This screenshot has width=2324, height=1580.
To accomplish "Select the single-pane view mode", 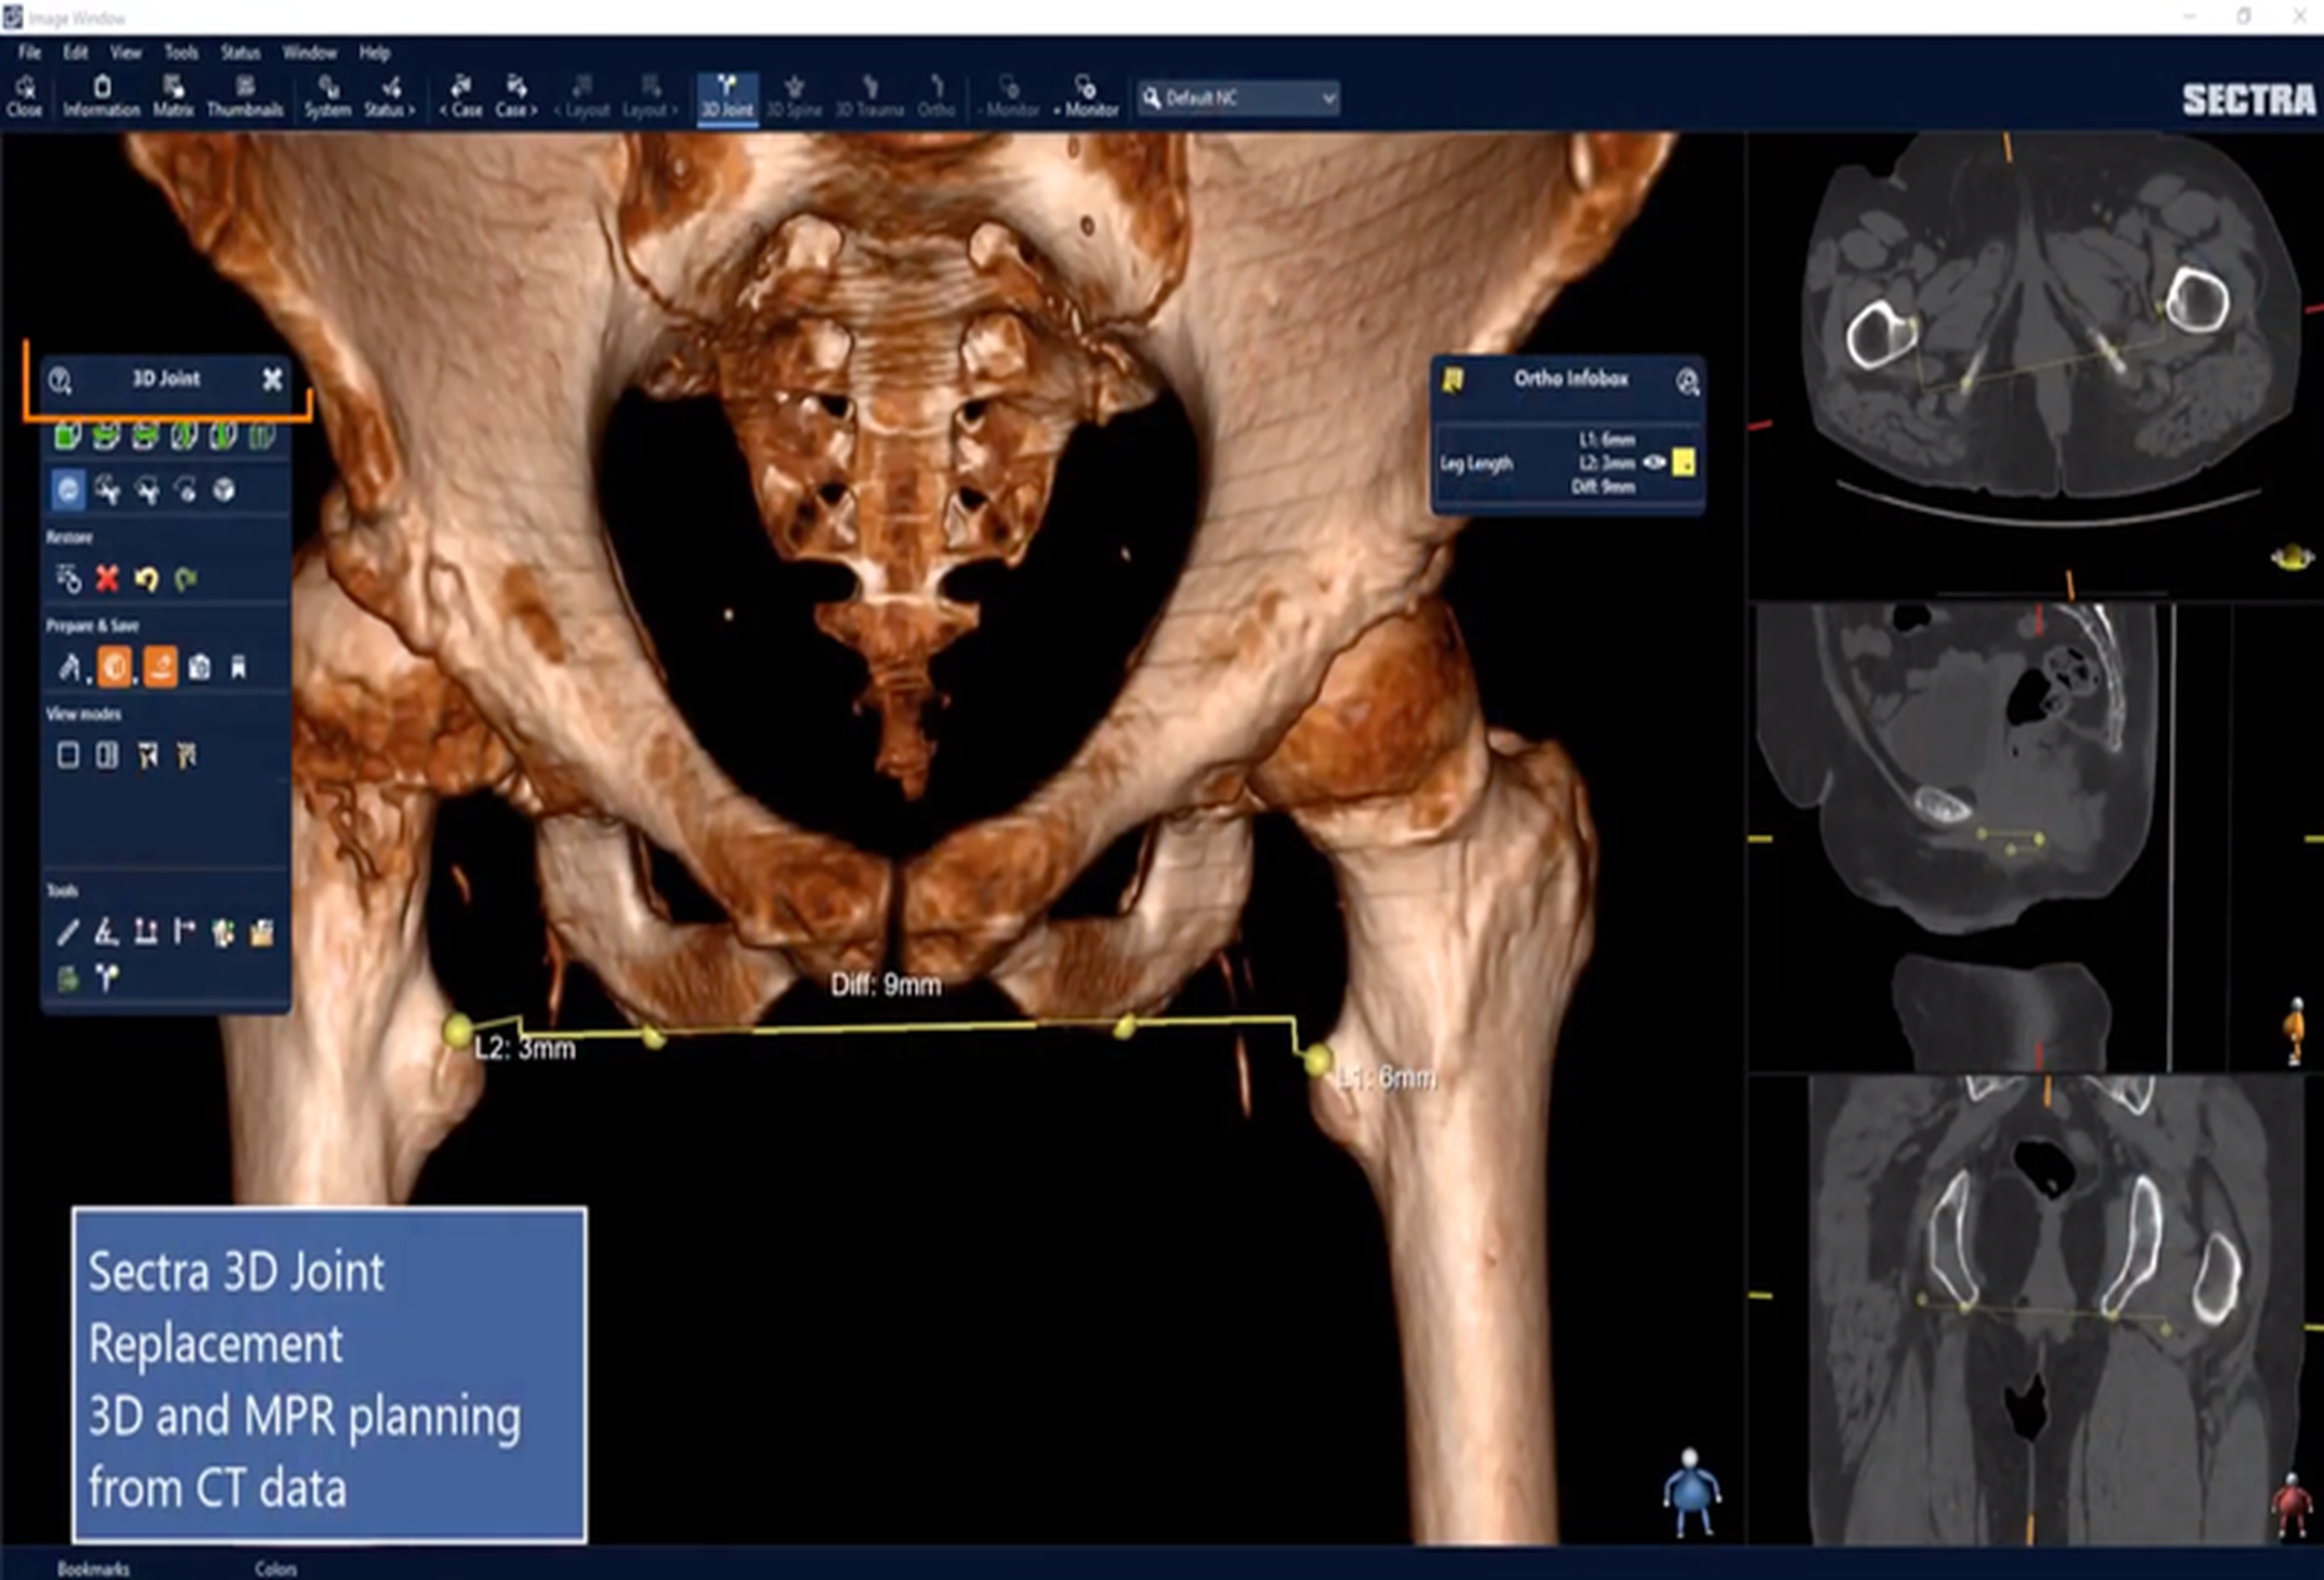I will pyautogui.click(x=68, y=755).
